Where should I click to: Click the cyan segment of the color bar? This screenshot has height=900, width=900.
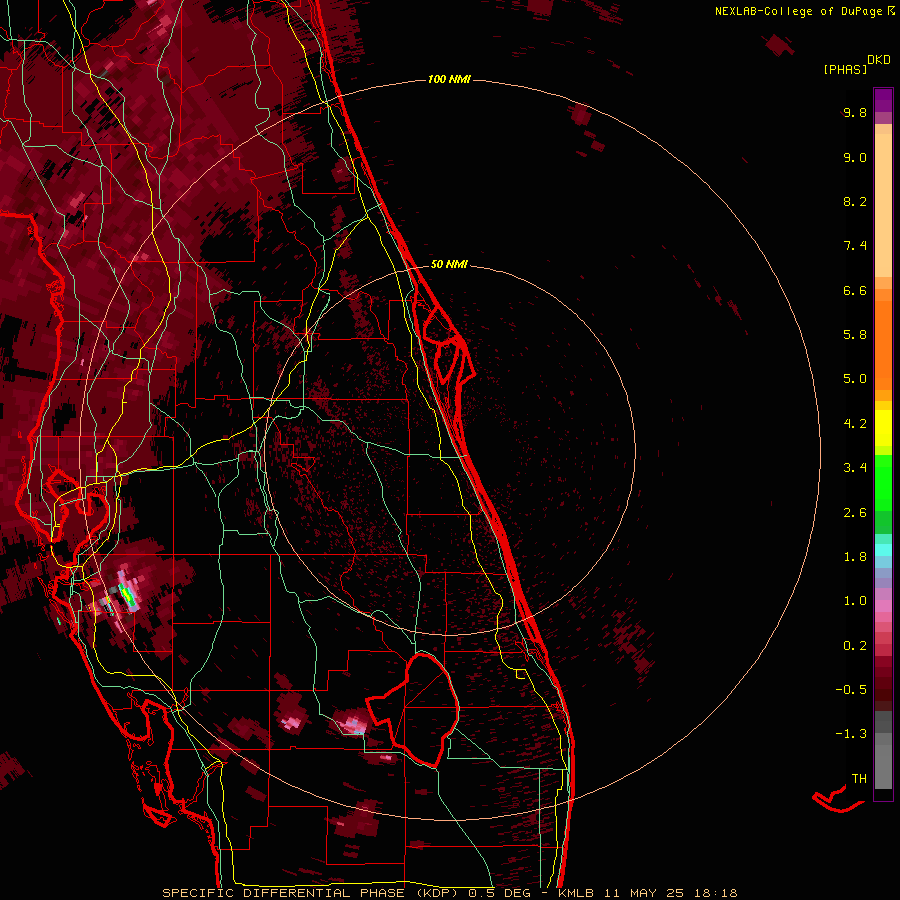click(x=883, y=550)
